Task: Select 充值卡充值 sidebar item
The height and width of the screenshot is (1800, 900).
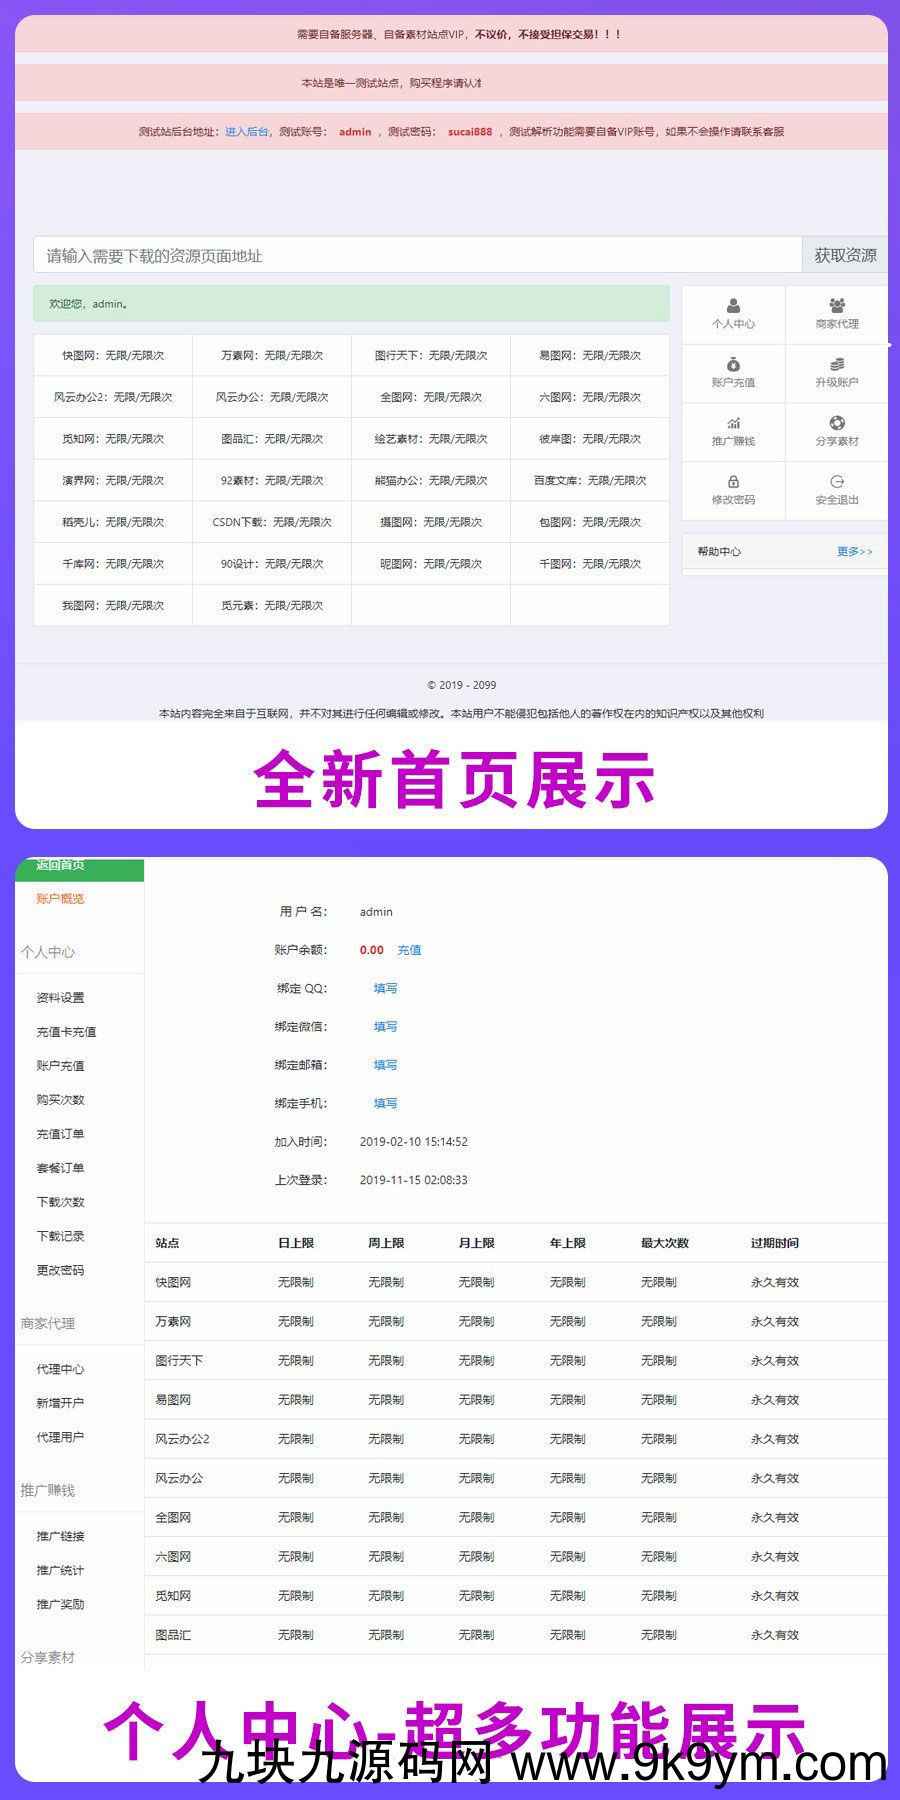Action: pyautogui.click(x=66, y=1032)
